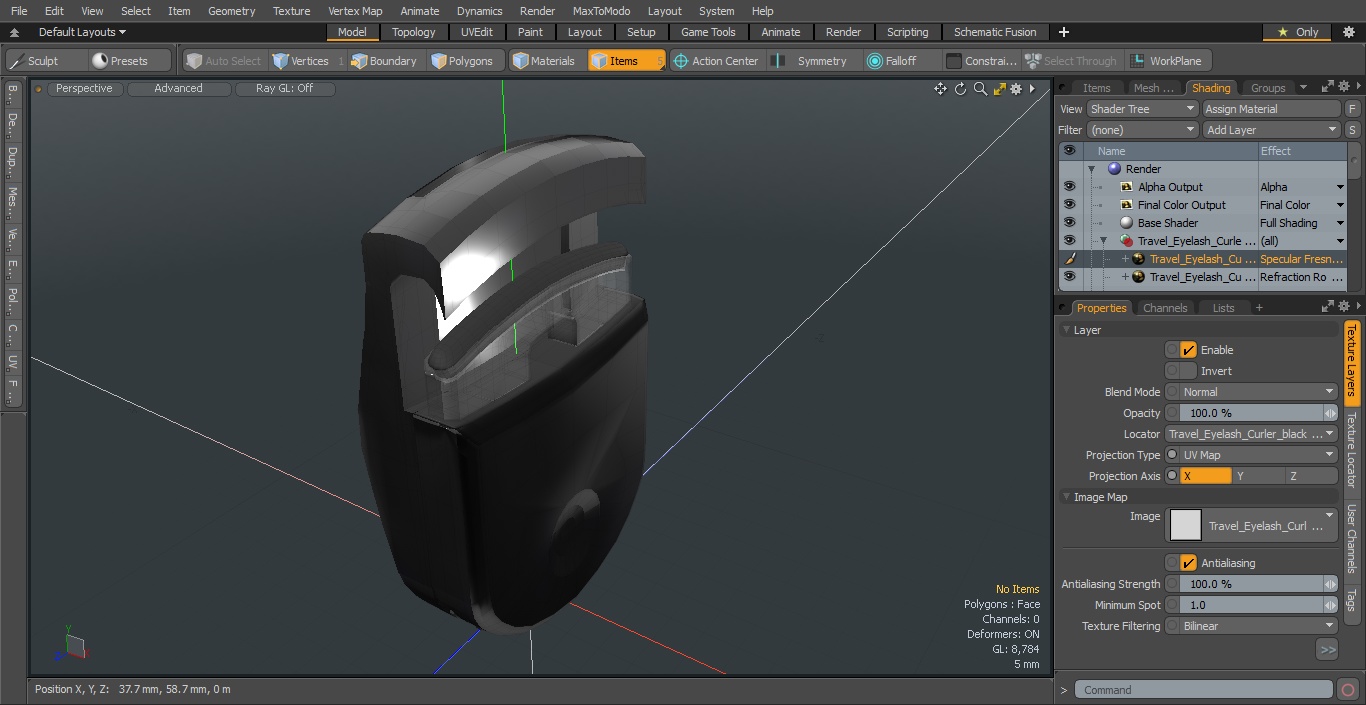1366x705 pixels.
Task: Hide the Base Shader layer visibility
Action: click(1069, 223)
